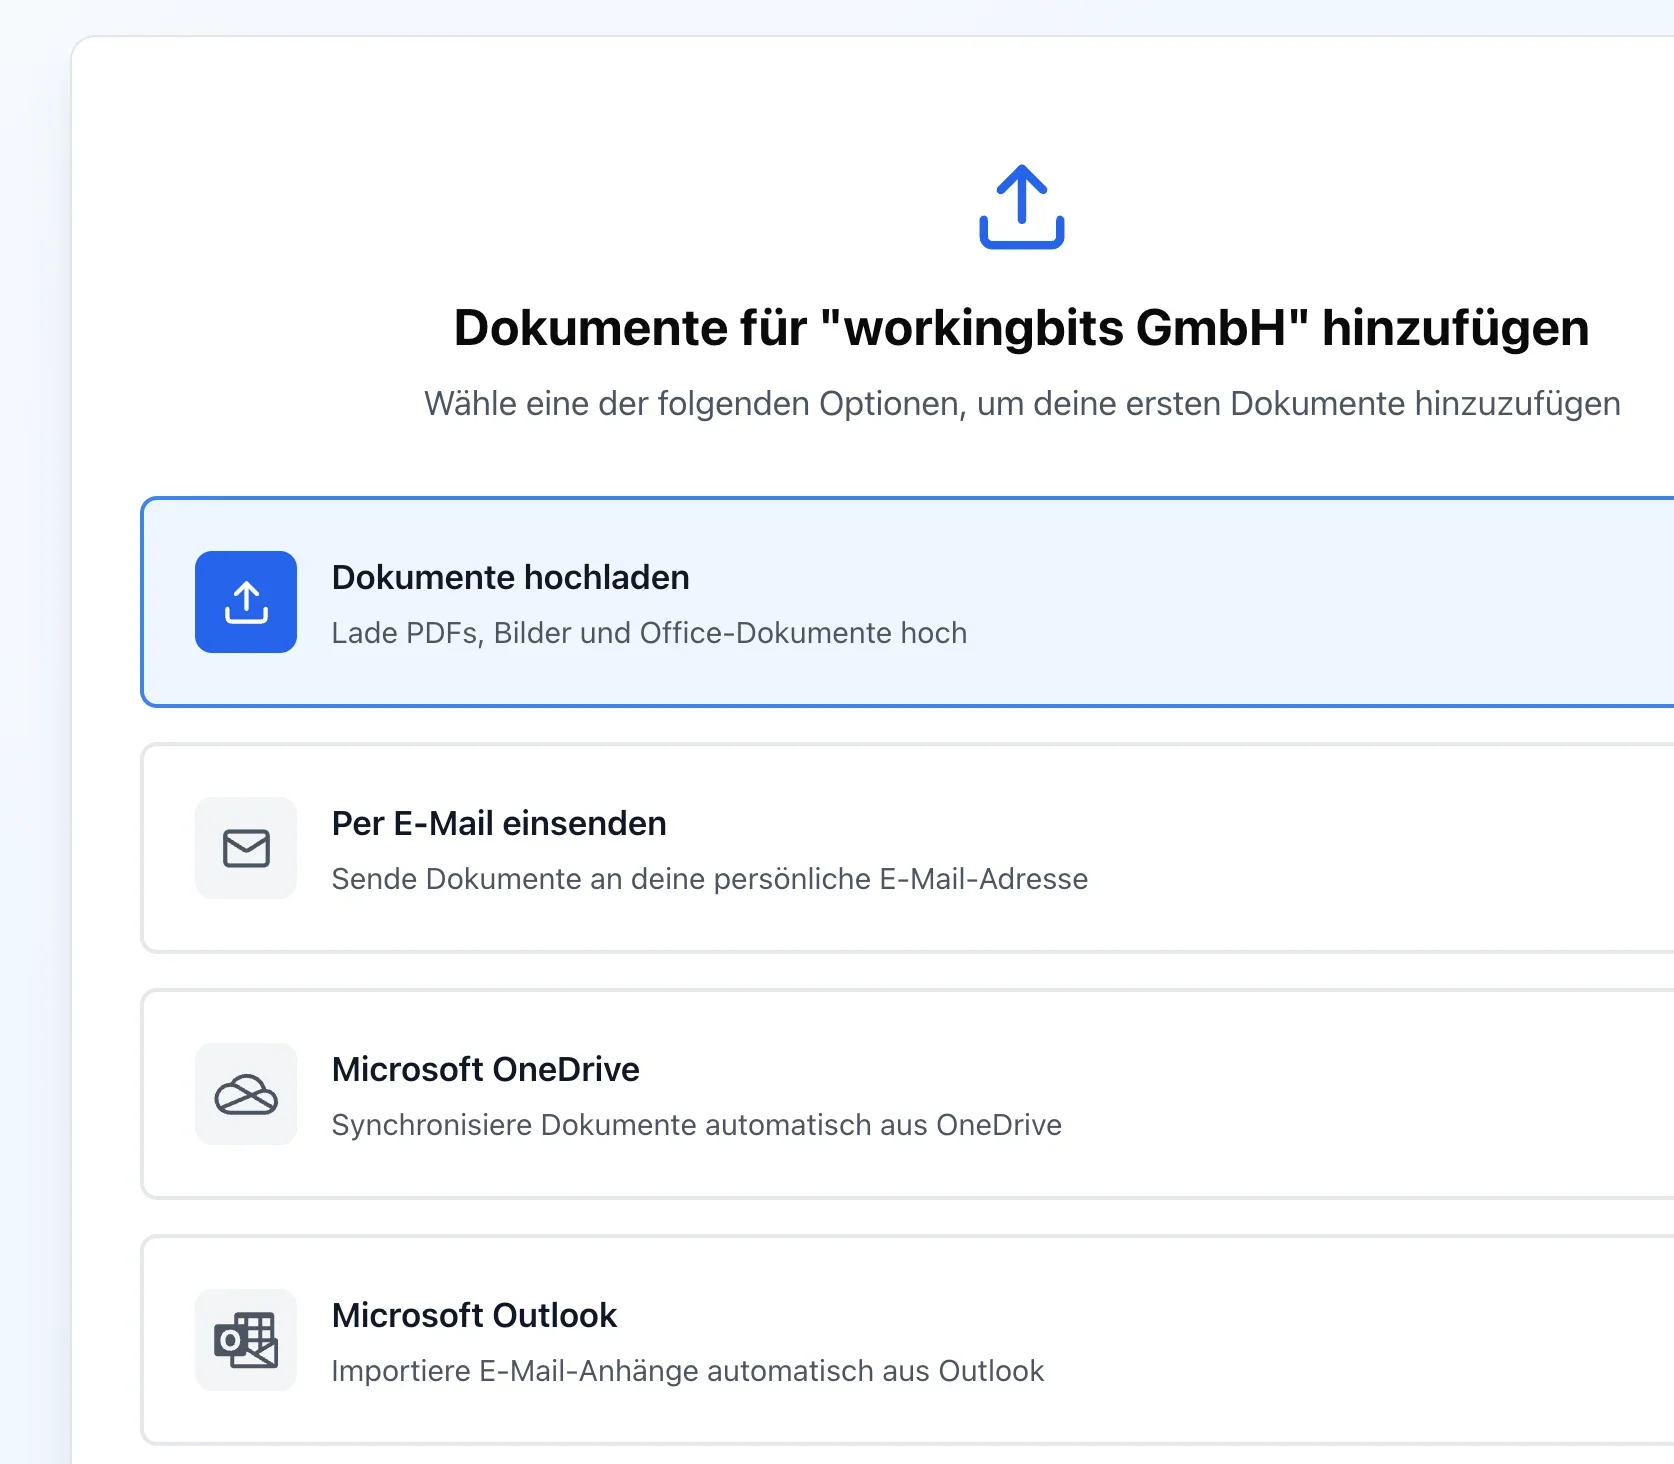Click the OneDrive description about automatic sync
This screenshot has height=1464, width=1674.
(x=696, y=1125)
